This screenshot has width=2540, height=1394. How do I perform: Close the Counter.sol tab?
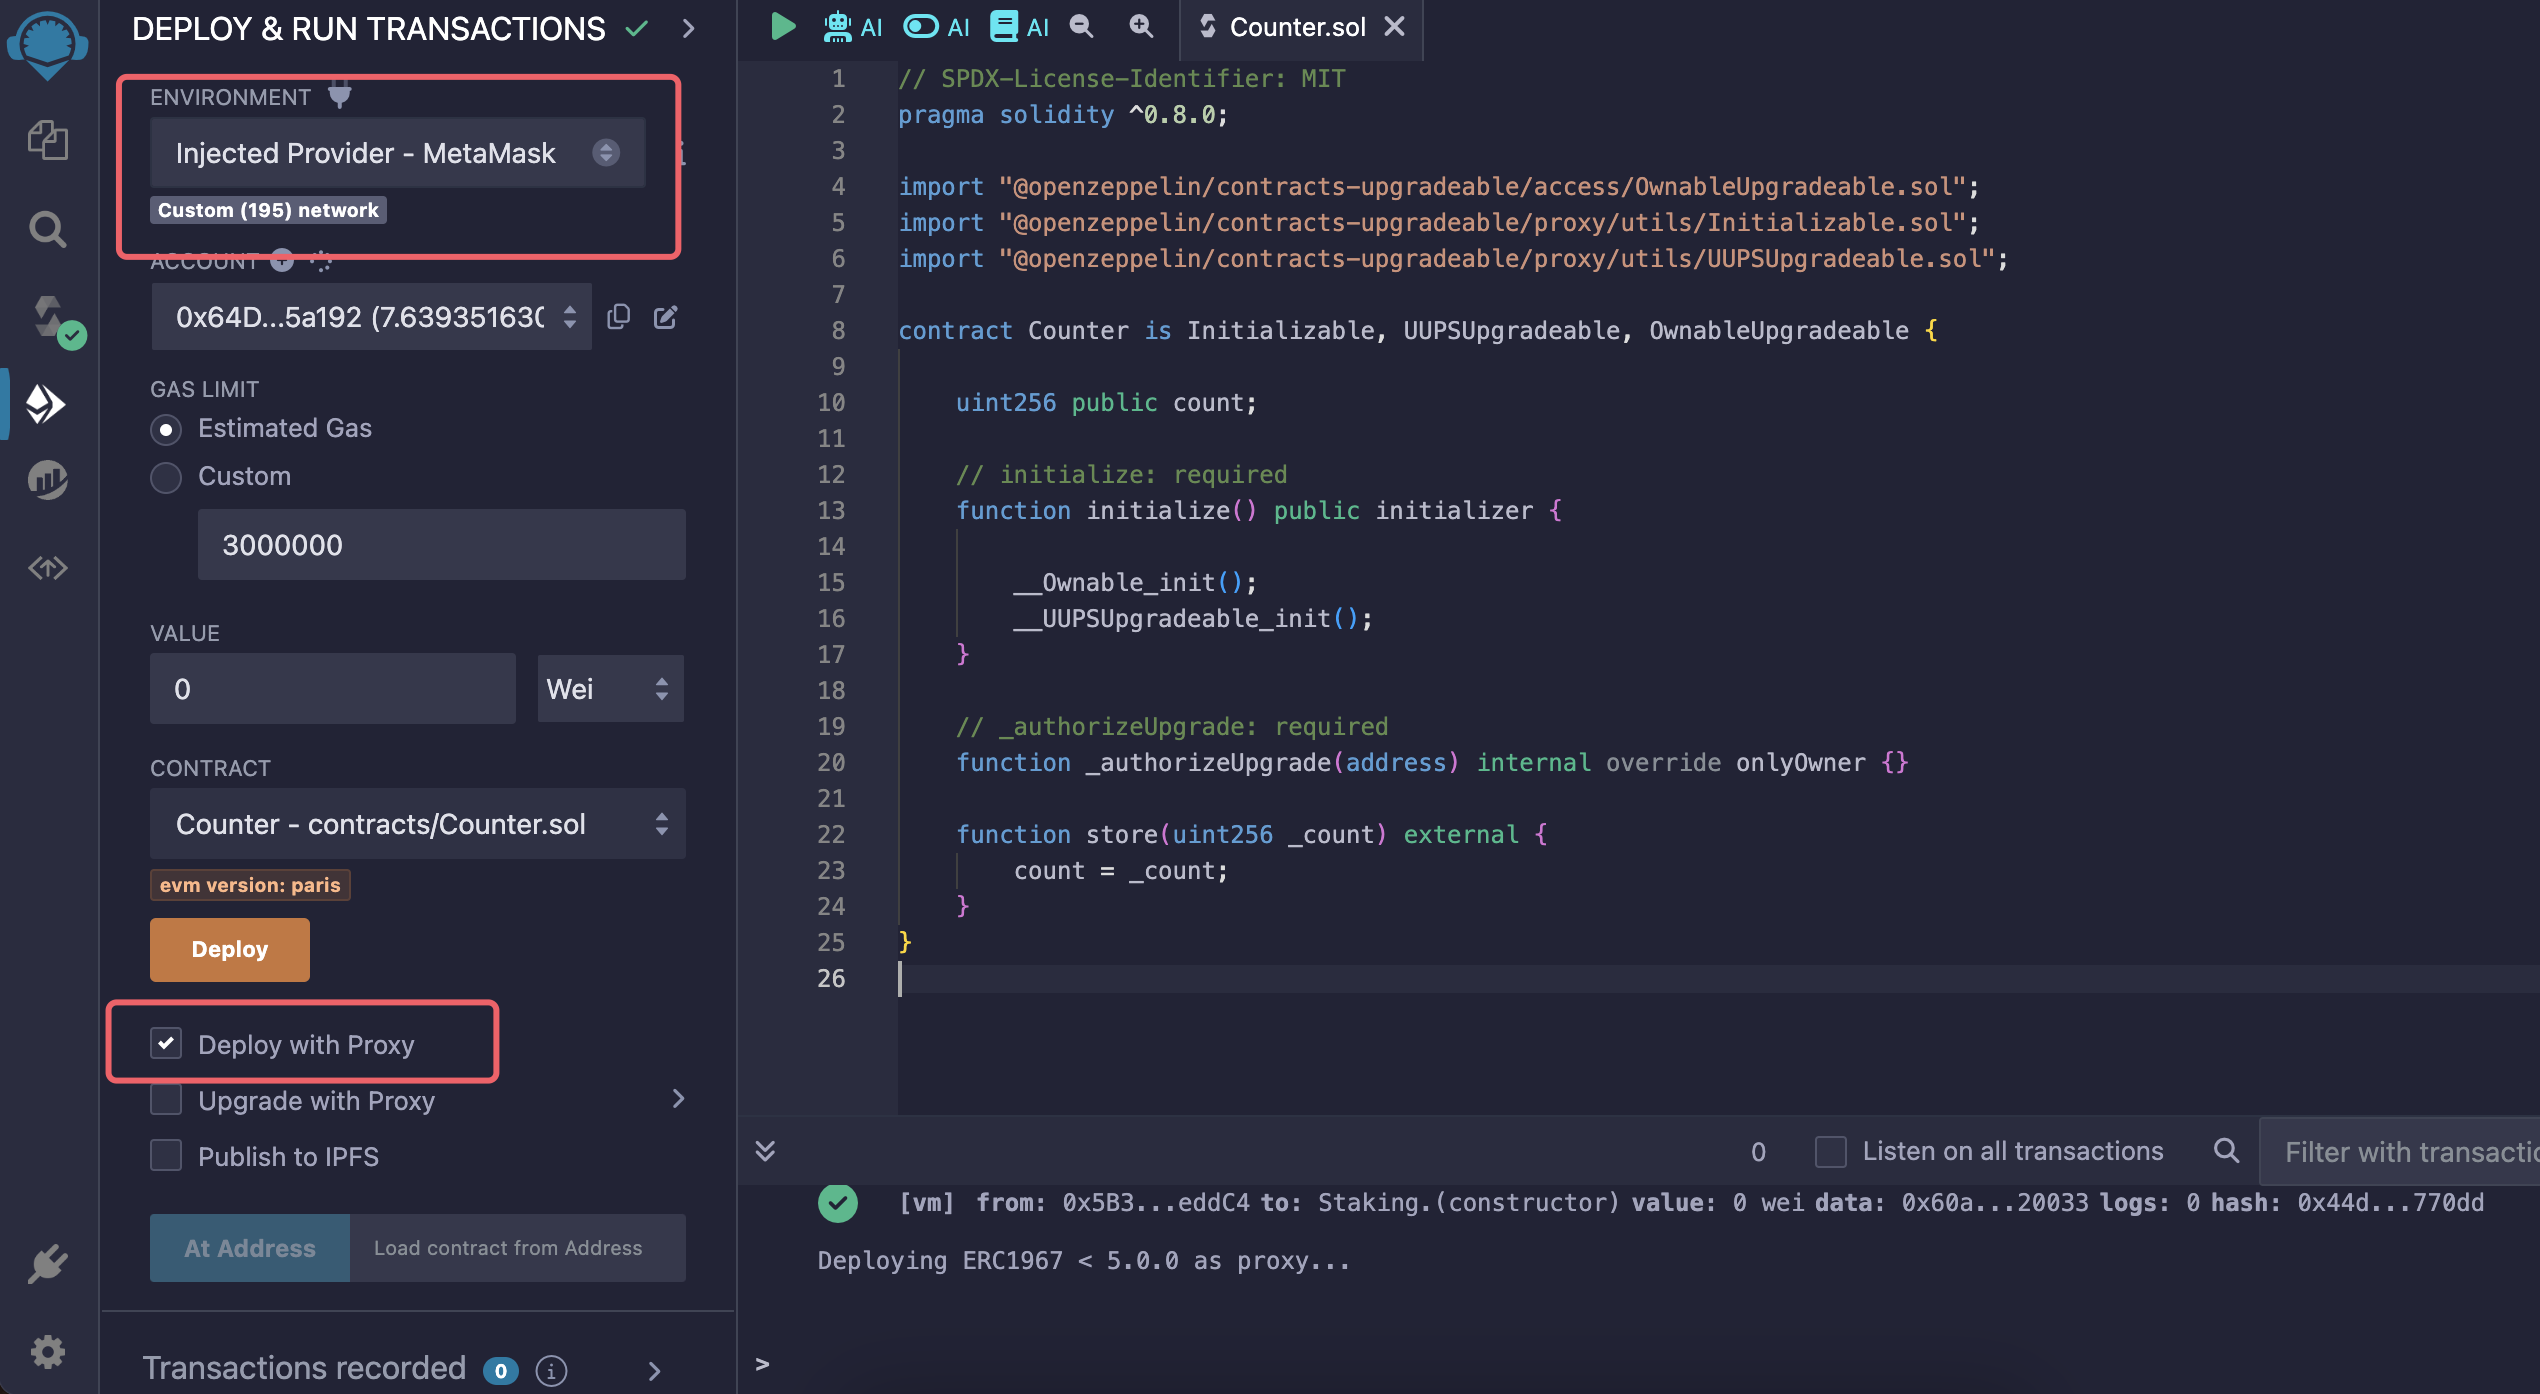coord(1394,27)
